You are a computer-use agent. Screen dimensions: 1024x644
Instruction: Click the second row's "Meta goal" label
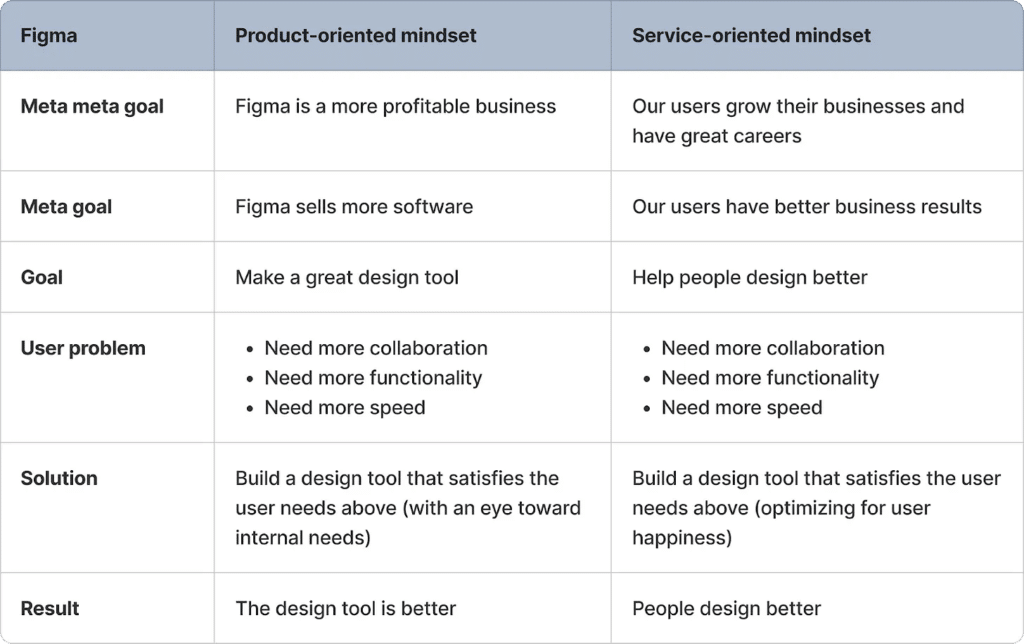(x=66, y=207)
